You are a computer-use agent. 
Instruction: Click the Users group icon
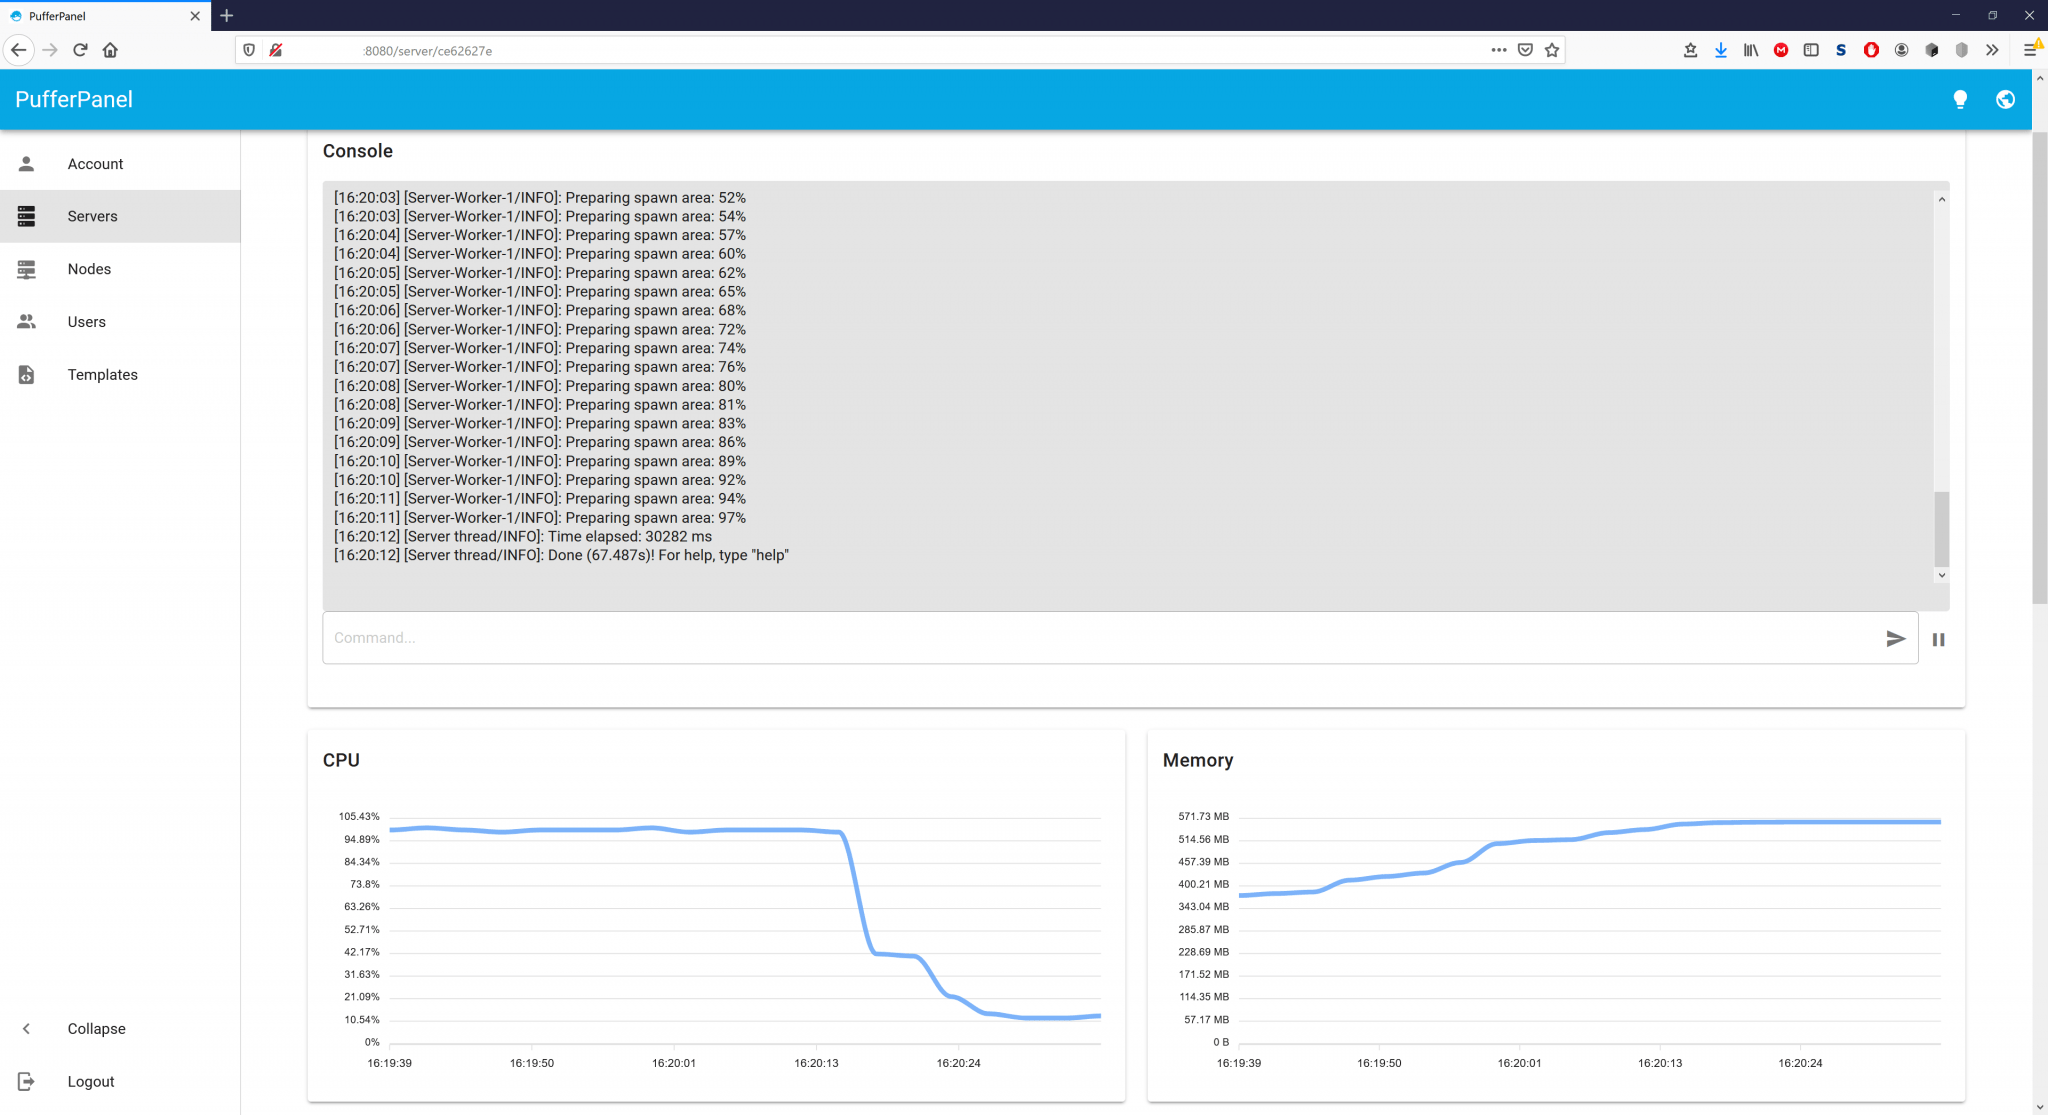pos(27,322)
